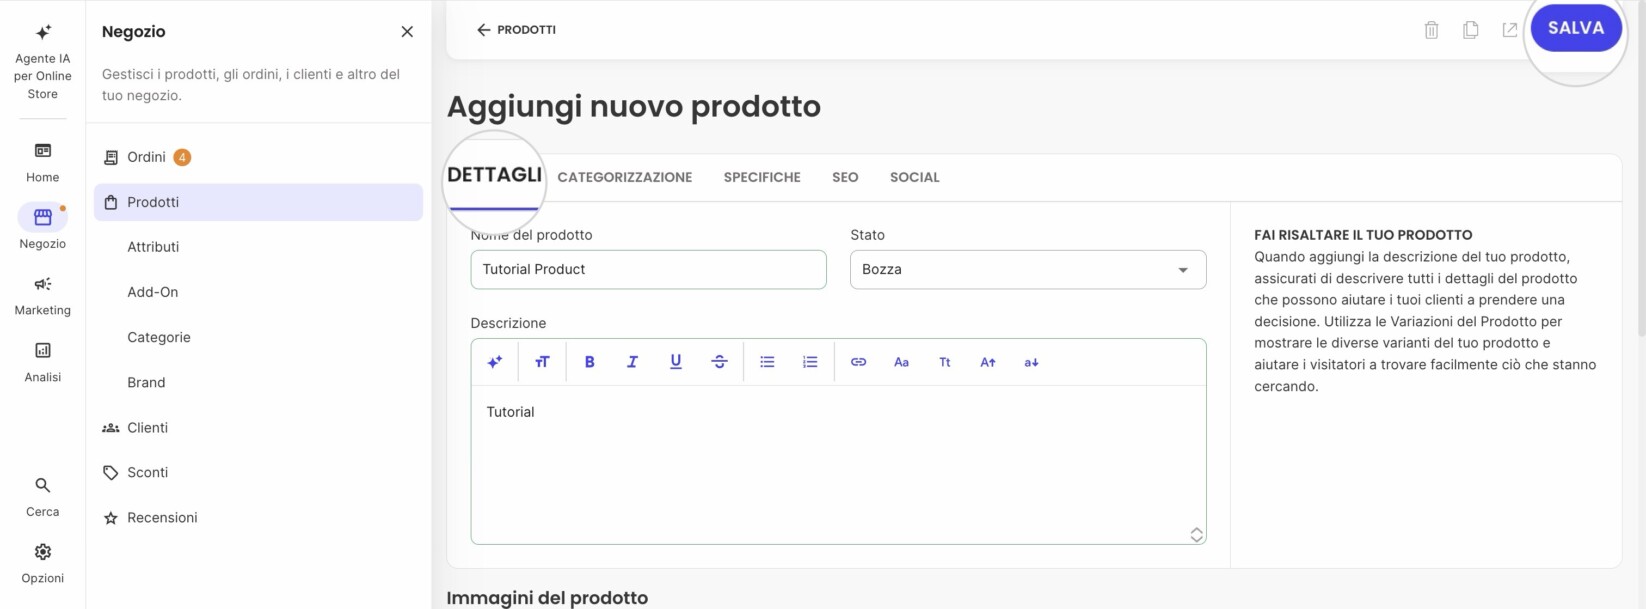Screen dimensions: 1646x609
Task: Click the Salva button
Action: tap(1576, 28)
